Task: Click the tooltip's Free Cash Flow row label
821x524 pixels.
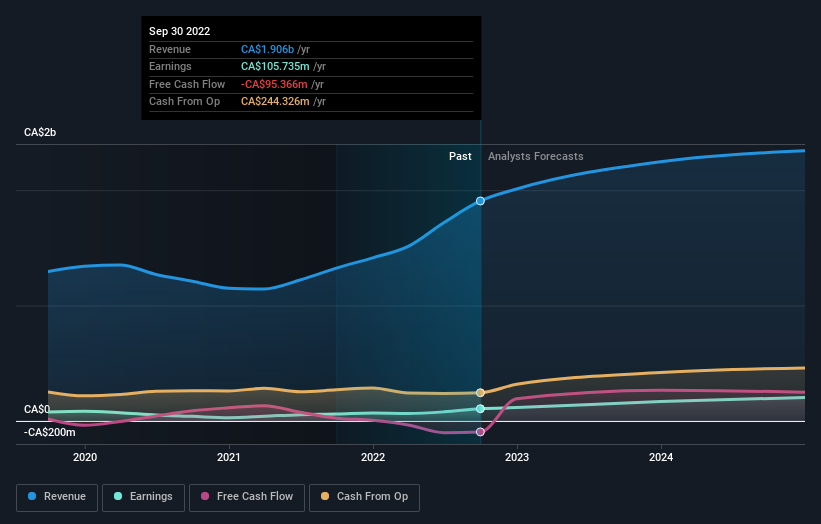Action: pos(187,84)
